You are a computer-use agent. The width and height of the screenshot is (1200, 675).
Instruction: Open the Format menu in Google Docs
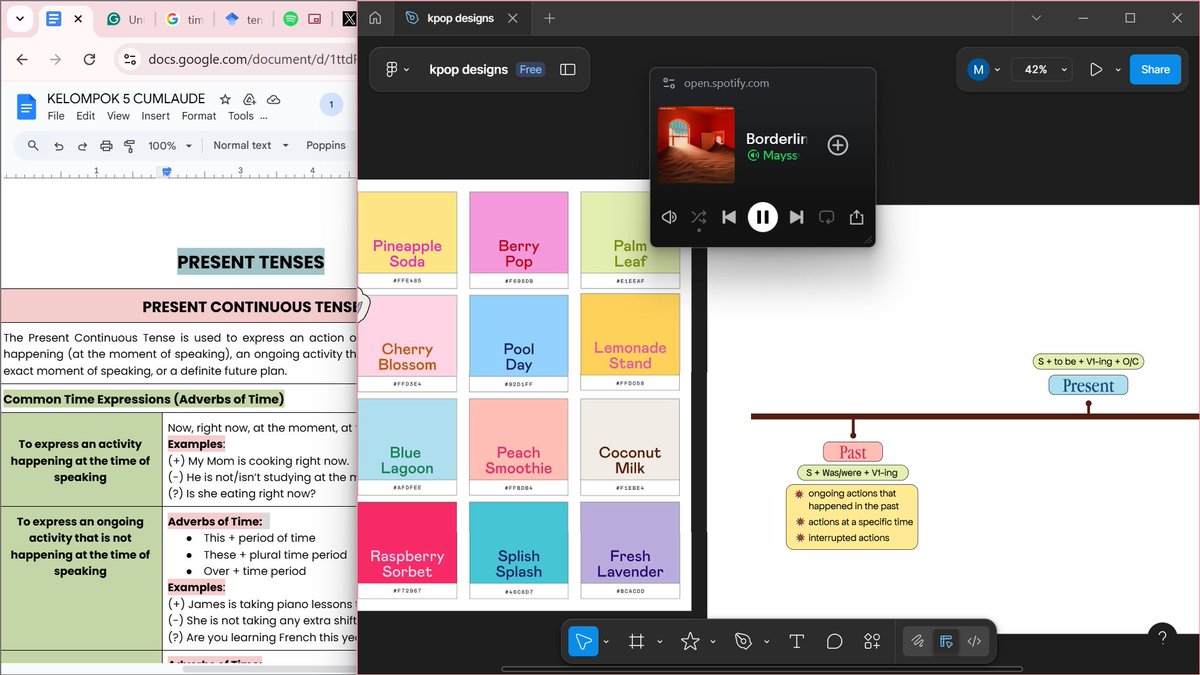(x=199, y=116)
